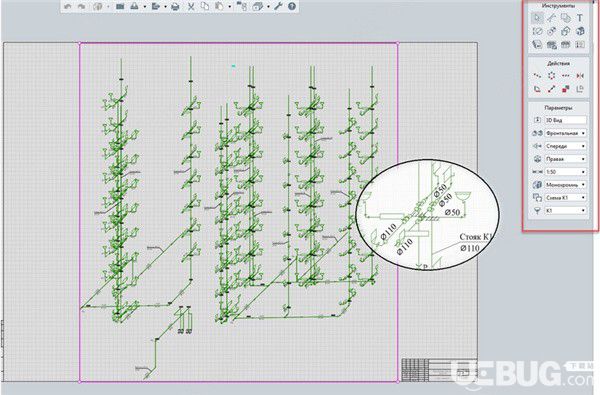Click the Print icon in toolbar
600x395 pixels.
click(175, 7)
